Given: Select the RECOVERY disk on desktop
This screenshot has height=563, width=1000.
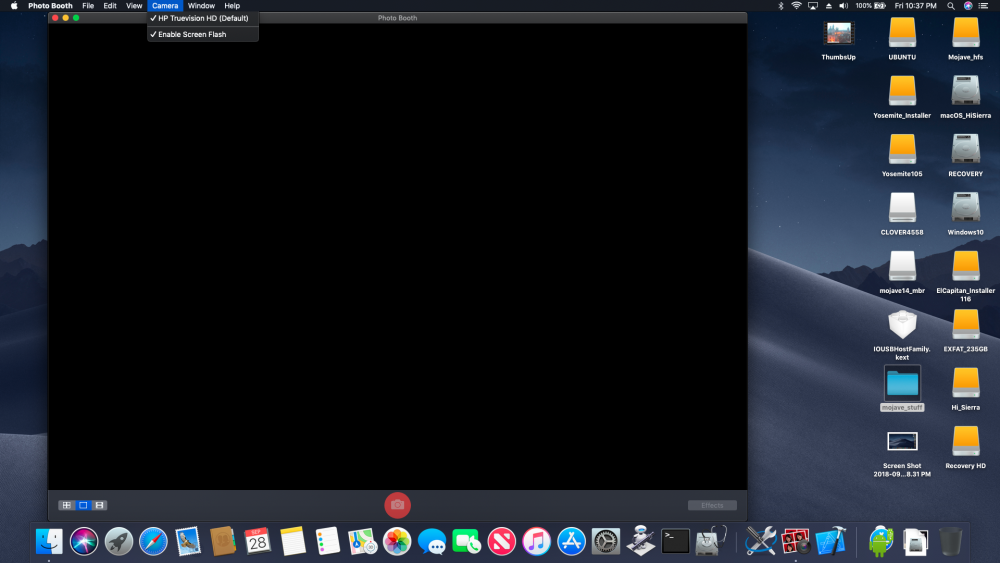Looking at the screenshot, I should tap(966, 150).
